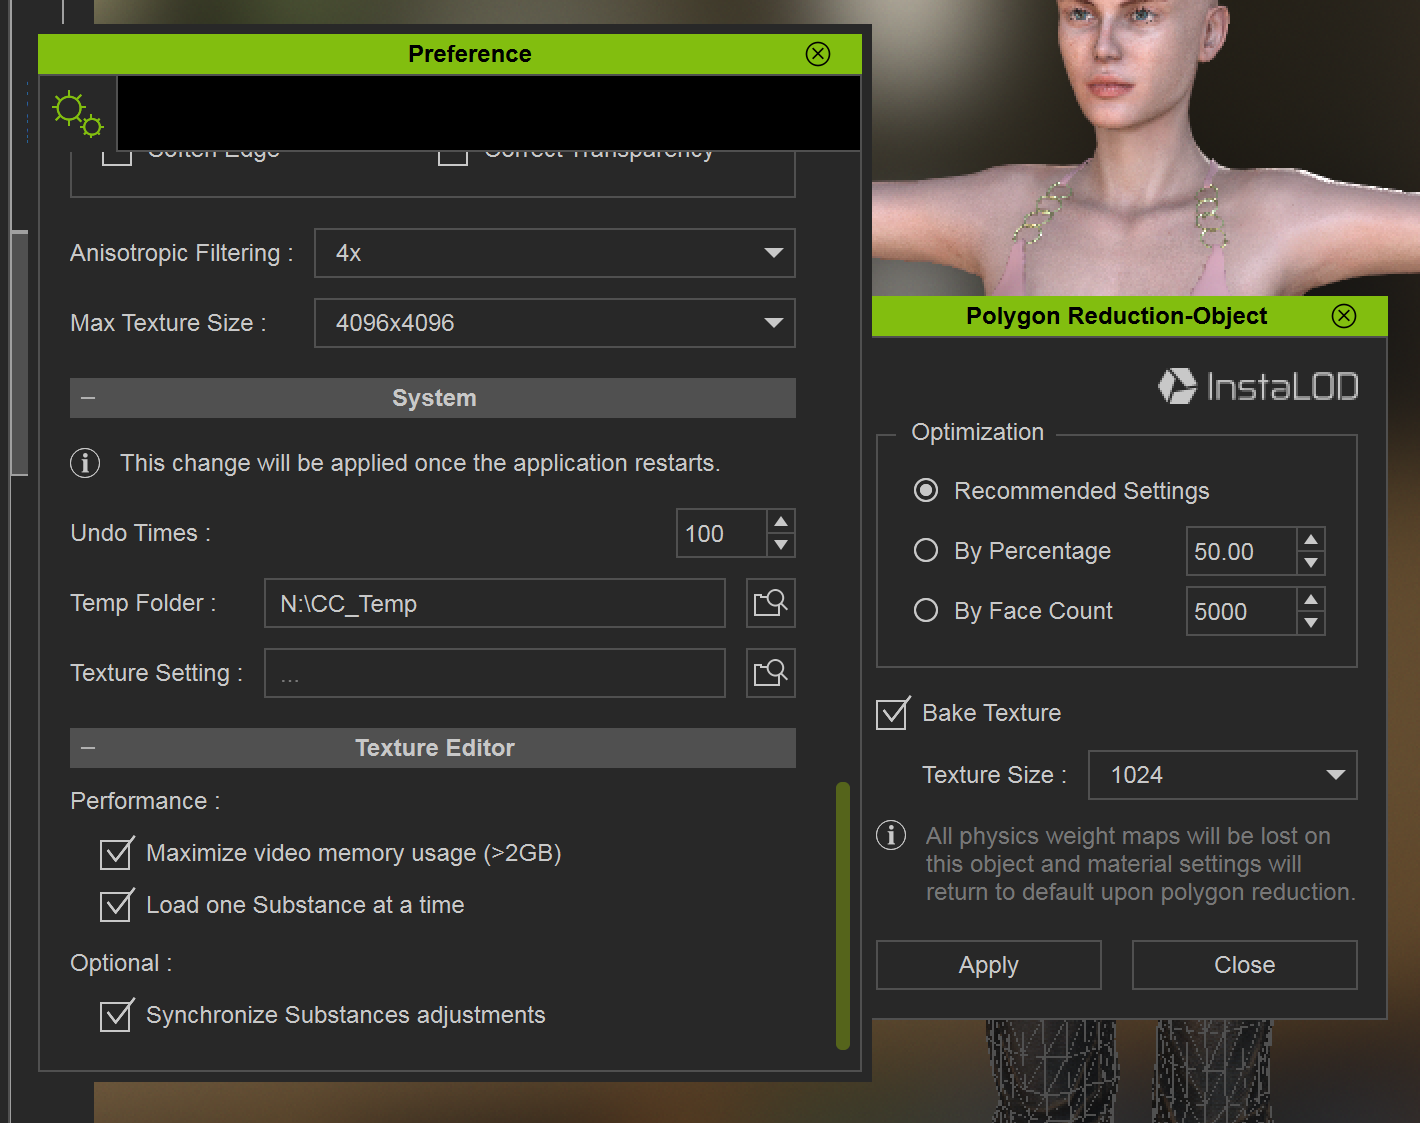Increase Undo Times value
Image resolution: width=1420 pixels, height=1123 pixels.
click(x=781, y=521)
